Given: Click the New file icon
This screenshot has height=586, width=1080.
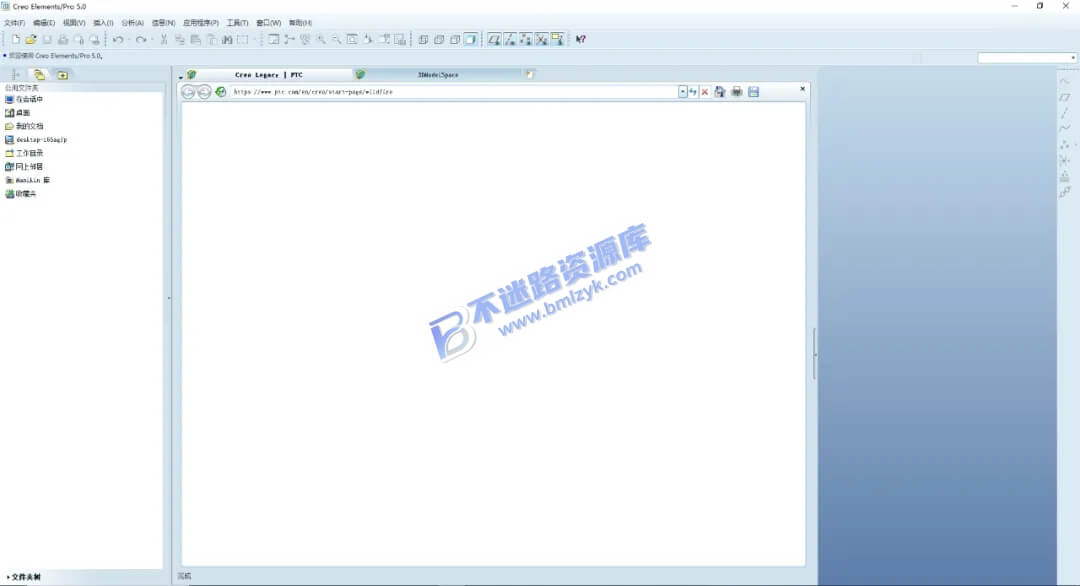Looking at the screenshot, I should point(15,39).
